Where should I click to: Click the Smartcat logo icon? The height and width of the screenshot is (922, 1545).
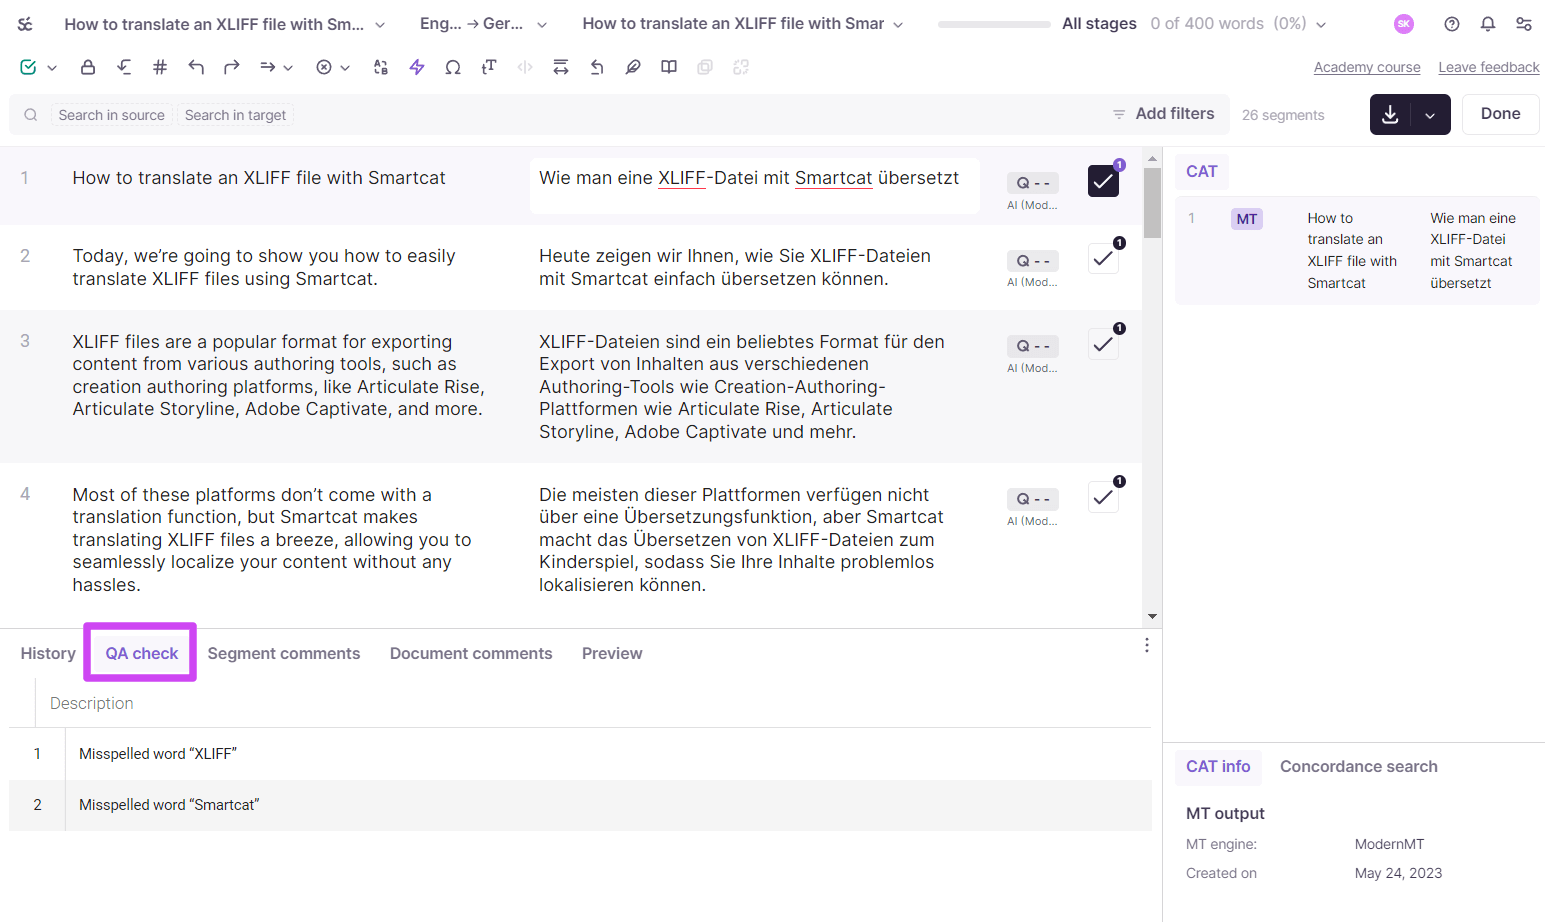click(x=25, y=24)
